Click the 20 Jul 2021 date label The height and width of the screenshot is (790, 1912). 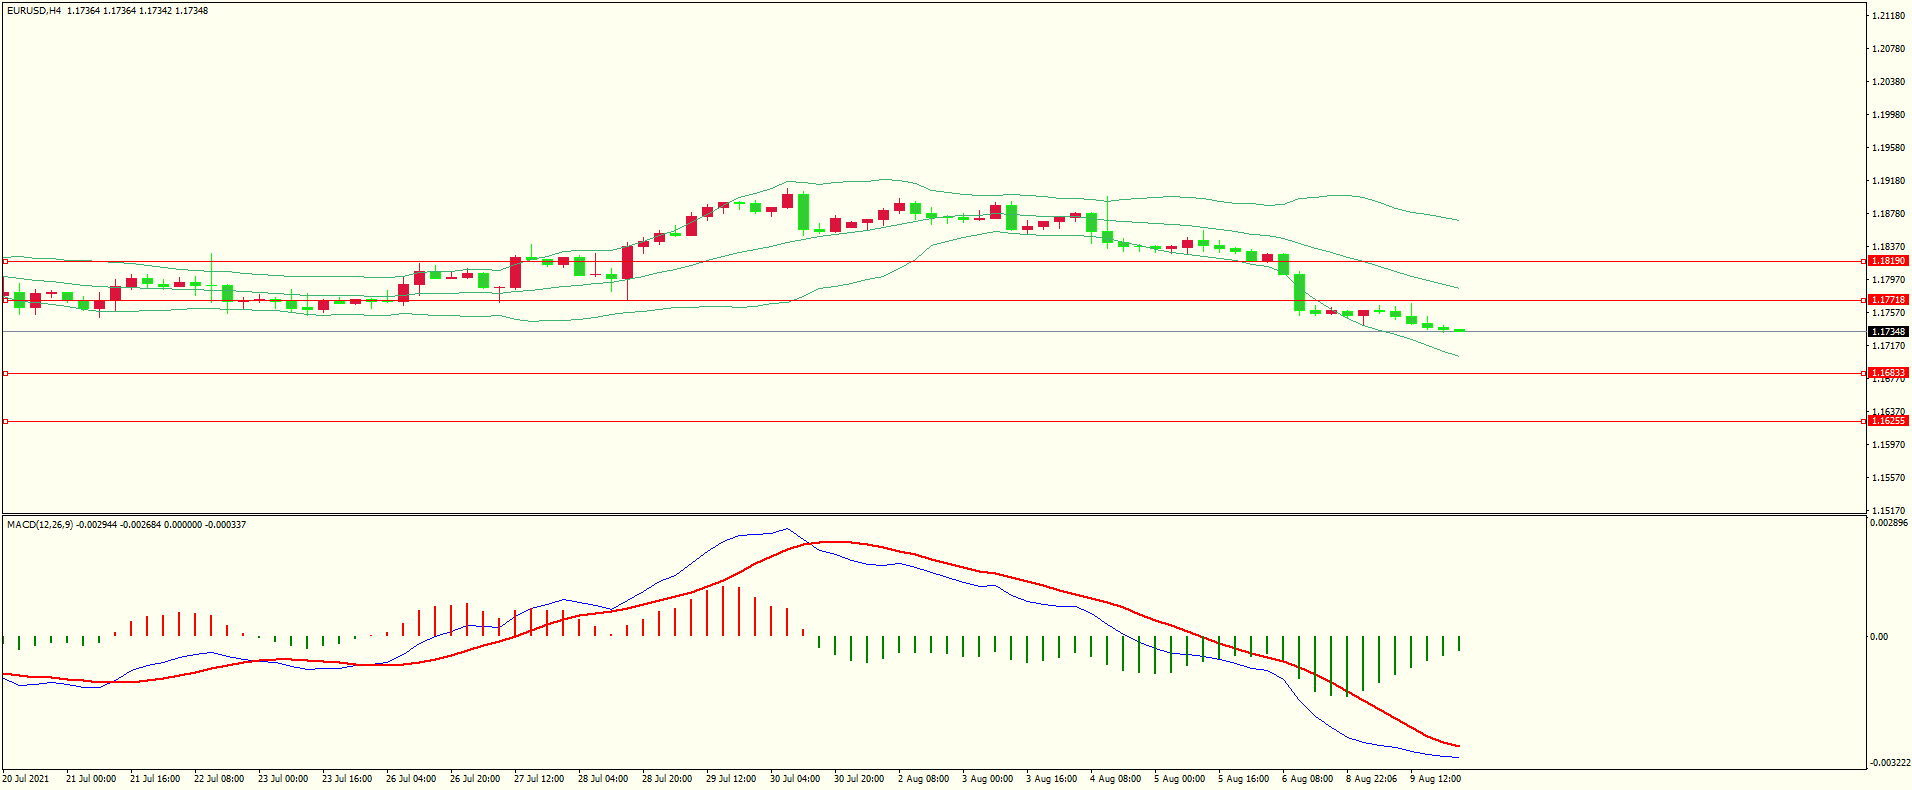click(x=26, y=779)
